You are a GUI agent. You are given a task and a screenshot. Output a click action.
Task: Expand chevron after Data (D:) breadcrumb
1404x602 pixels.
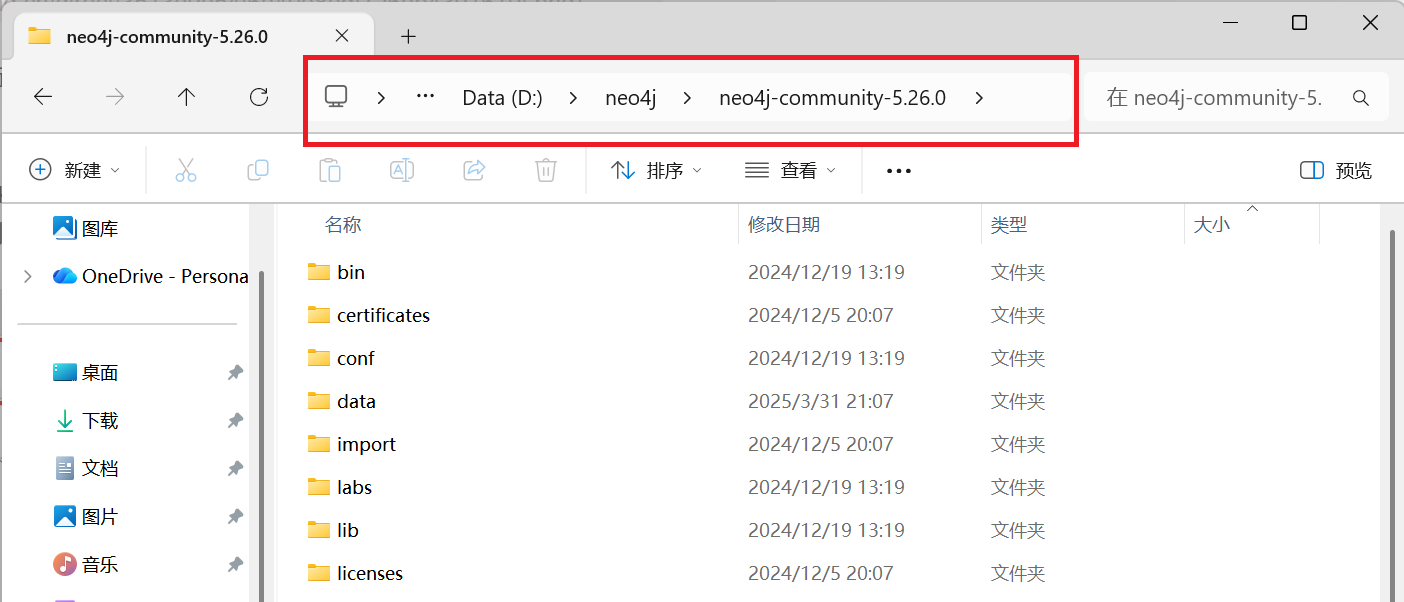tap(574, 98)
